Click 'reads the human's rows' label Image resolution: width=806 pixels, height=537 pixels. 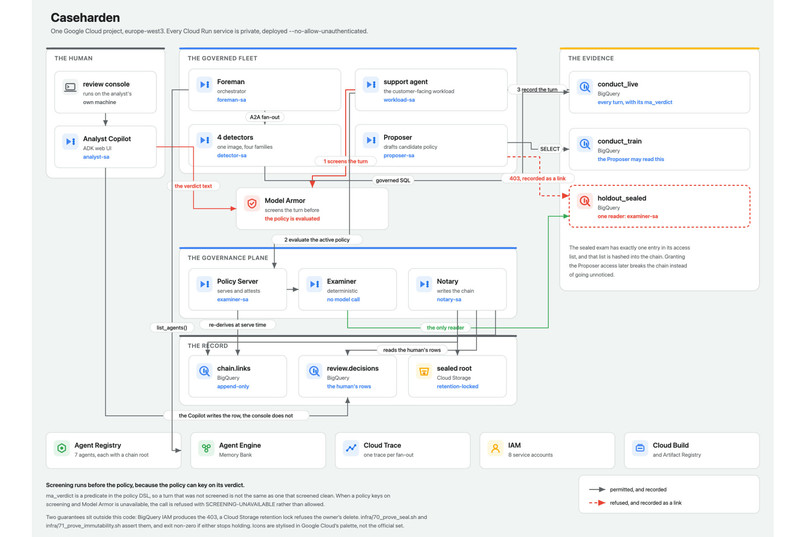pos(412,350)
